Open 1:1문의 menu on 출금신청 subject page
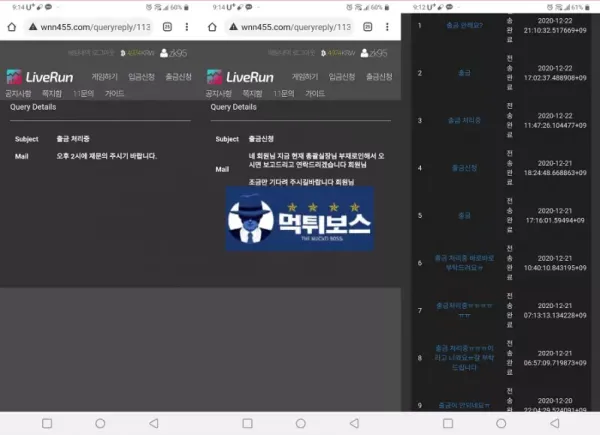 tap(284, 93)
